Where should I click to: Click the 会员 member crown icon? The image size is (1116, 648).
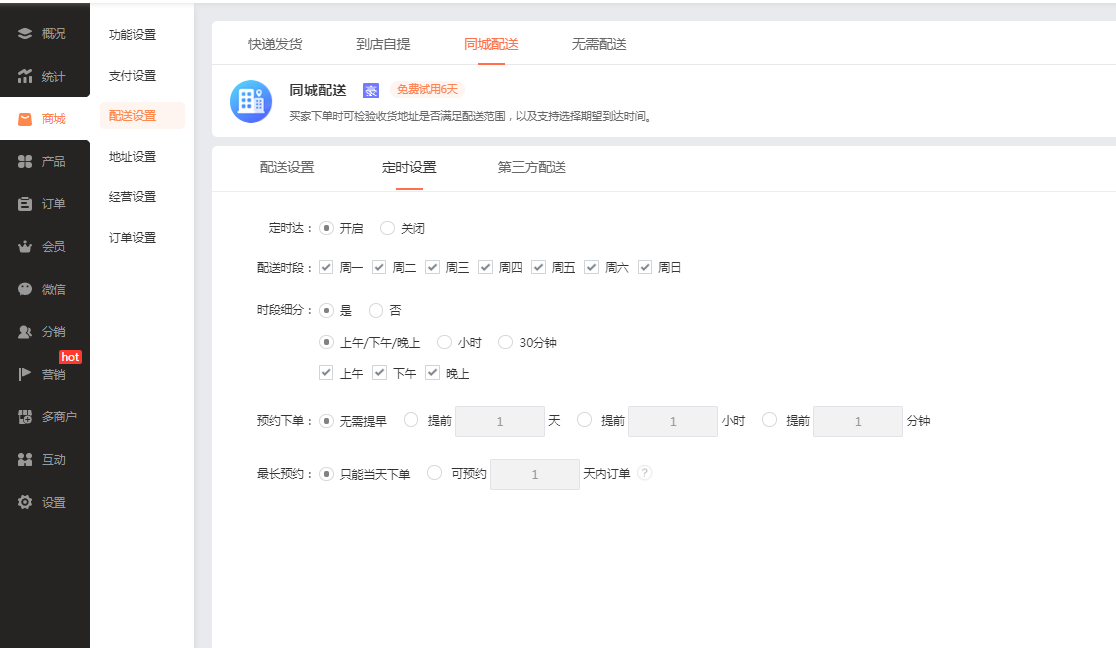pyautogui.click(x=25, y=247)
